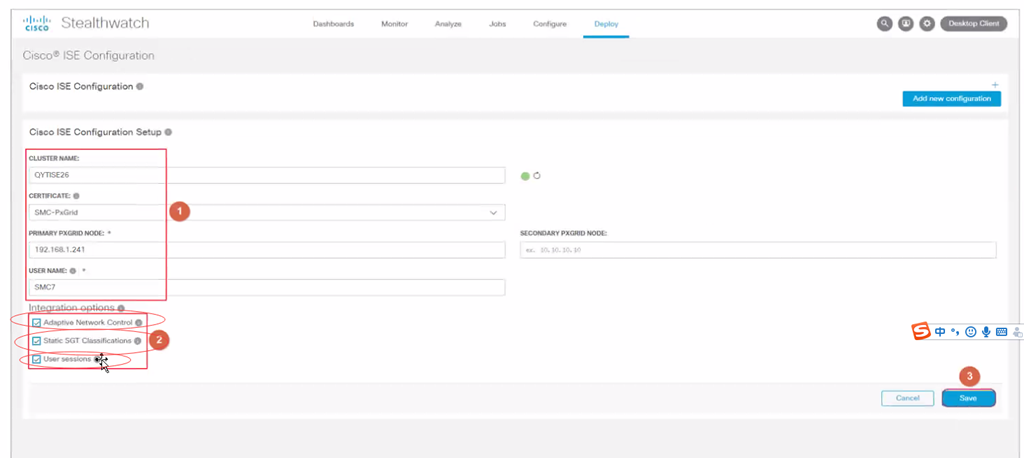Uncheck Adaptive Network Control checkbox

pyautogui.click(x=37, y=323)
